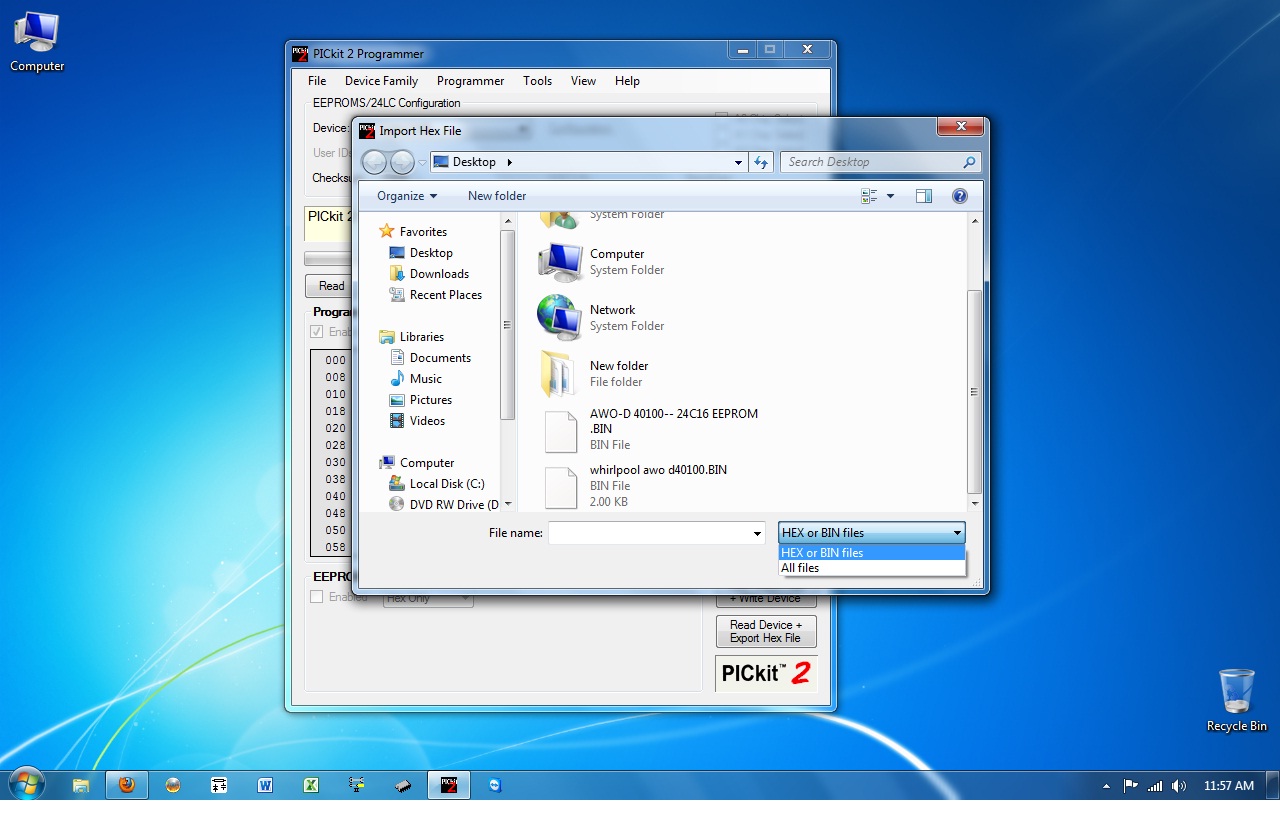The width and height of the screenshot is (1280, 827).
Task: Open Microsoft Word from the taskbar
Action: [265, 785]
